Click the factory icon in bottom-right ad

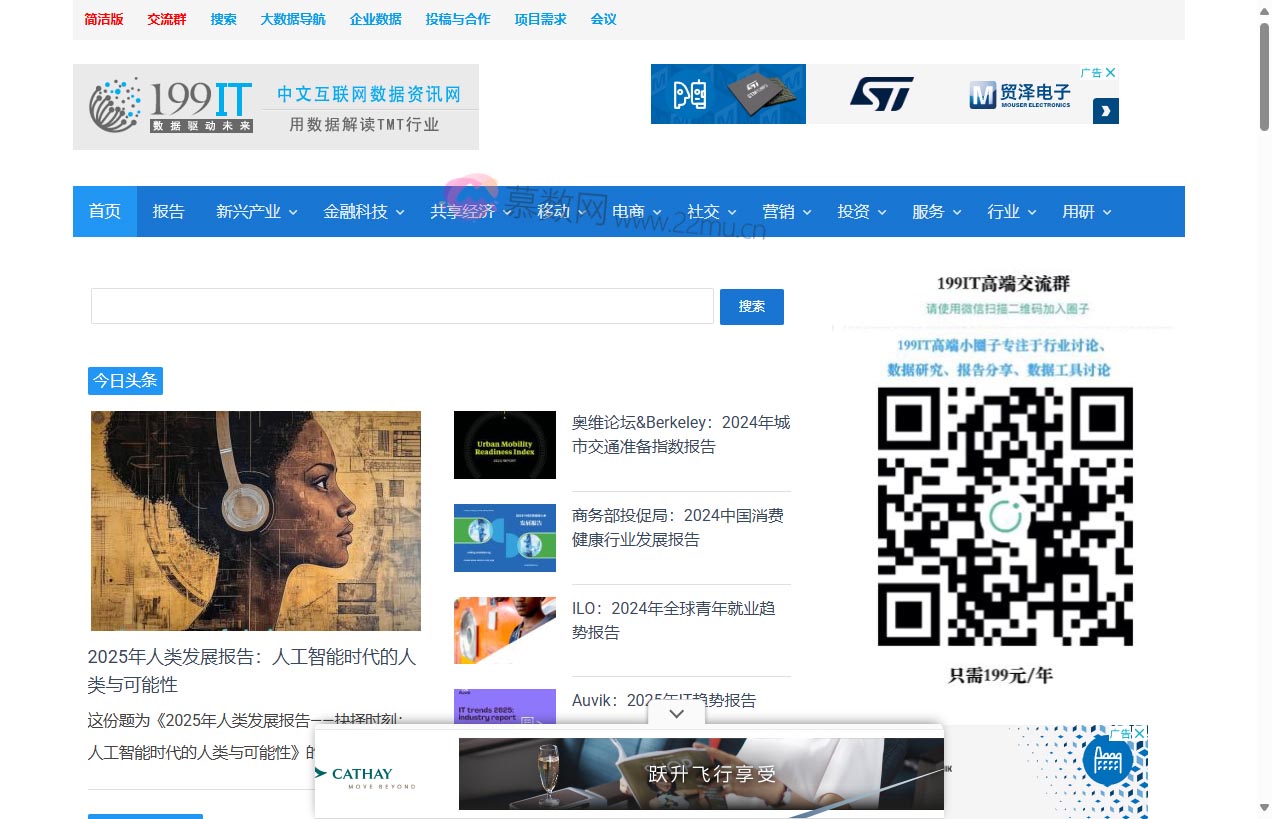pos(1107,764)
